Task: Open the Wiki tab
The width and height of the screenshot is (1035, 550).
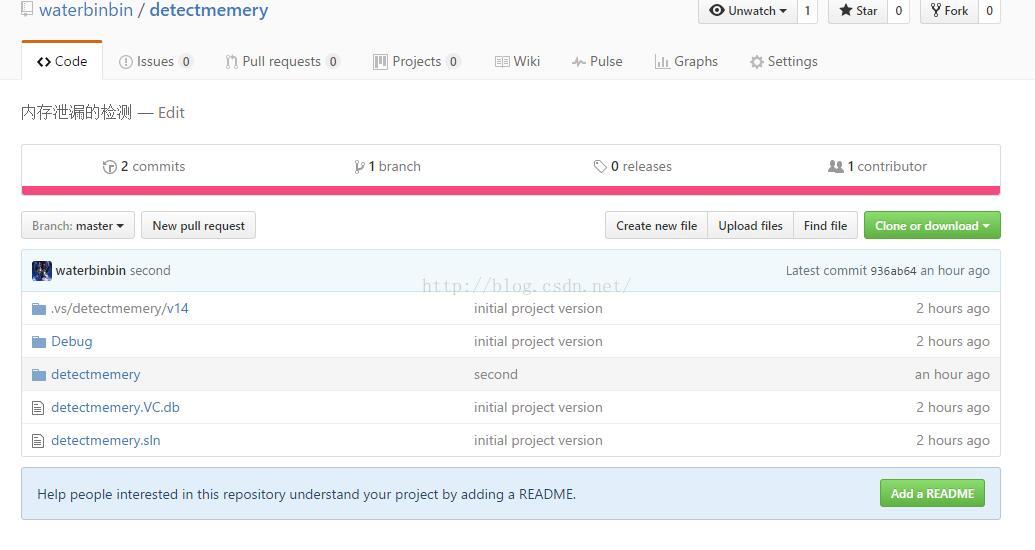Action: [x=518, y=61]
